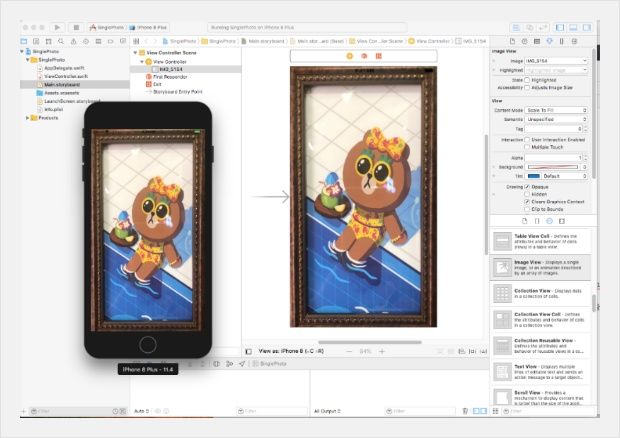This screenshot has width=620, height=438.
Task: Toggle the document outline button
Action: click(249, 351)
